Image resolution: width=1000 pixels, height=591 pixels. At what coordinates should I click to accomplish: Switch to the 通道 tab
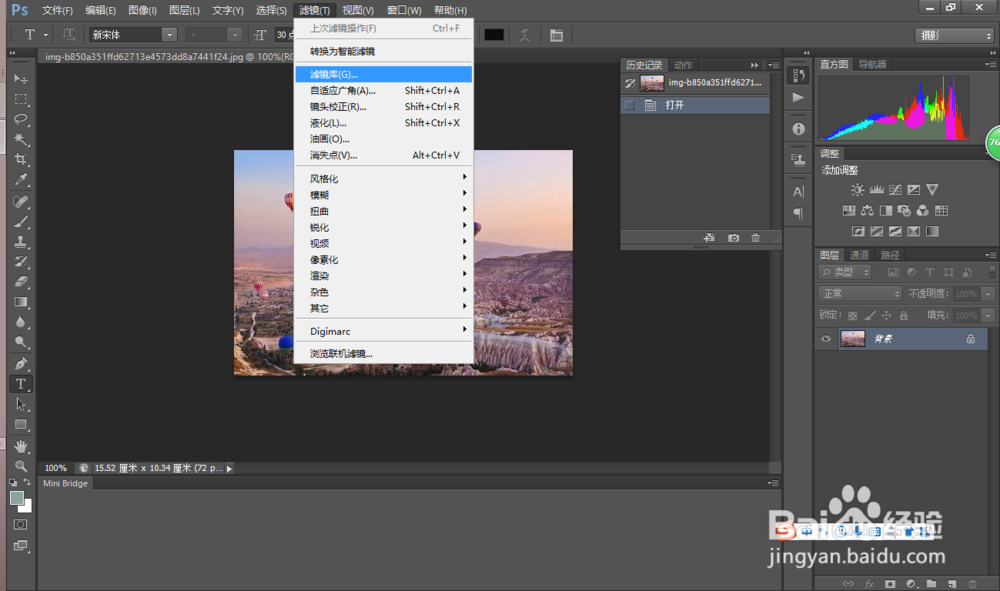coord(859,255)
